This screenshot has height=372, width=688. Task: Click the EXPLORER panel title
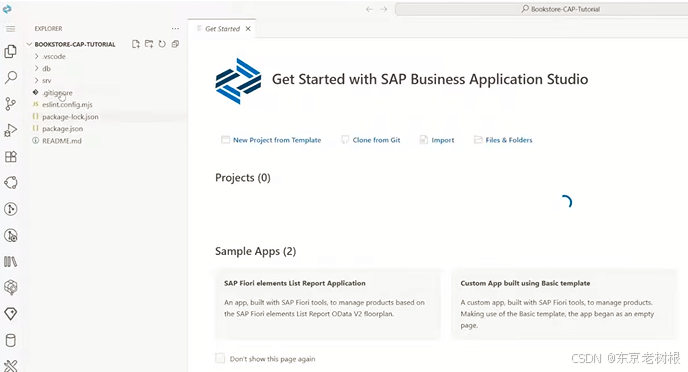[48, 29]
